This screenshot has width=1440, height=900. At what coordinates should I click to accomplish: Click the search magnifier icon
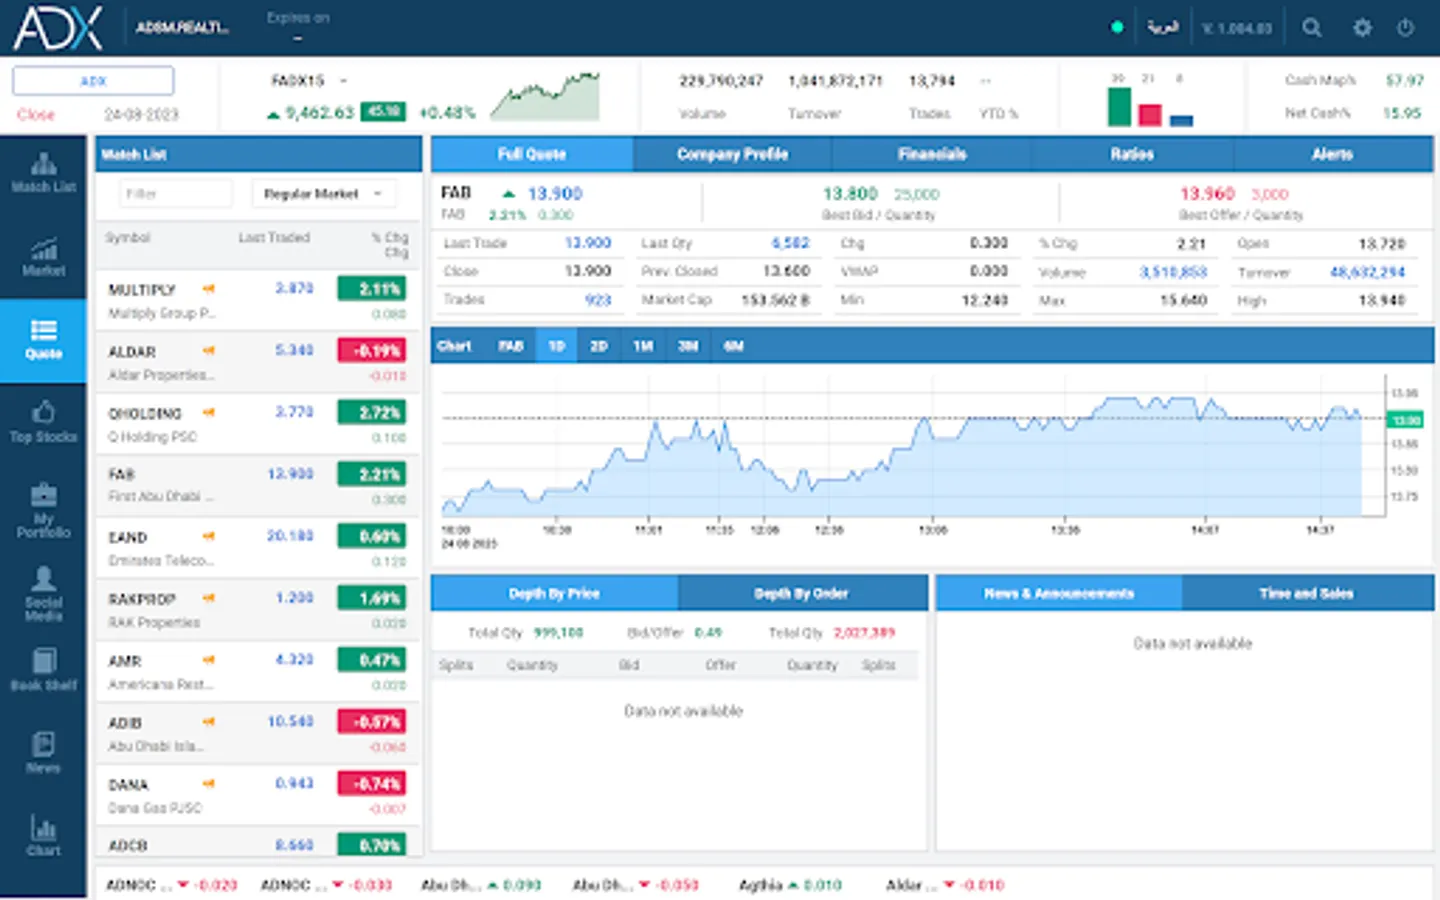coord(1312,28)
